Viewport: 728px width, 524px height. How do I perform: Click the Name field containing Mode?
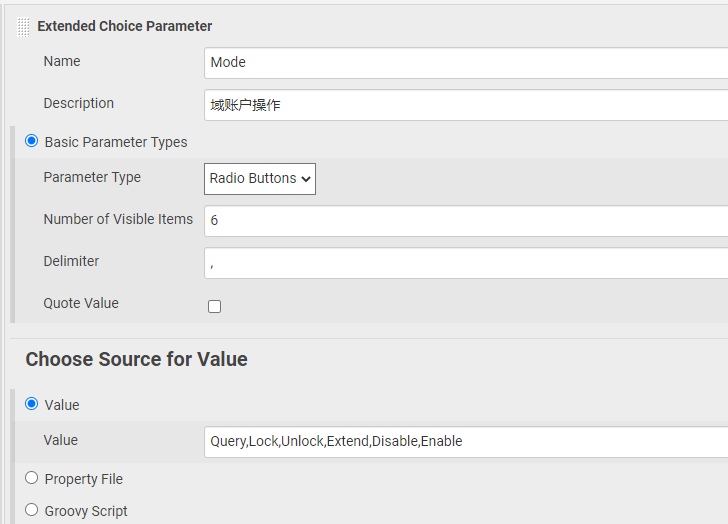click(x=466, y=63)
